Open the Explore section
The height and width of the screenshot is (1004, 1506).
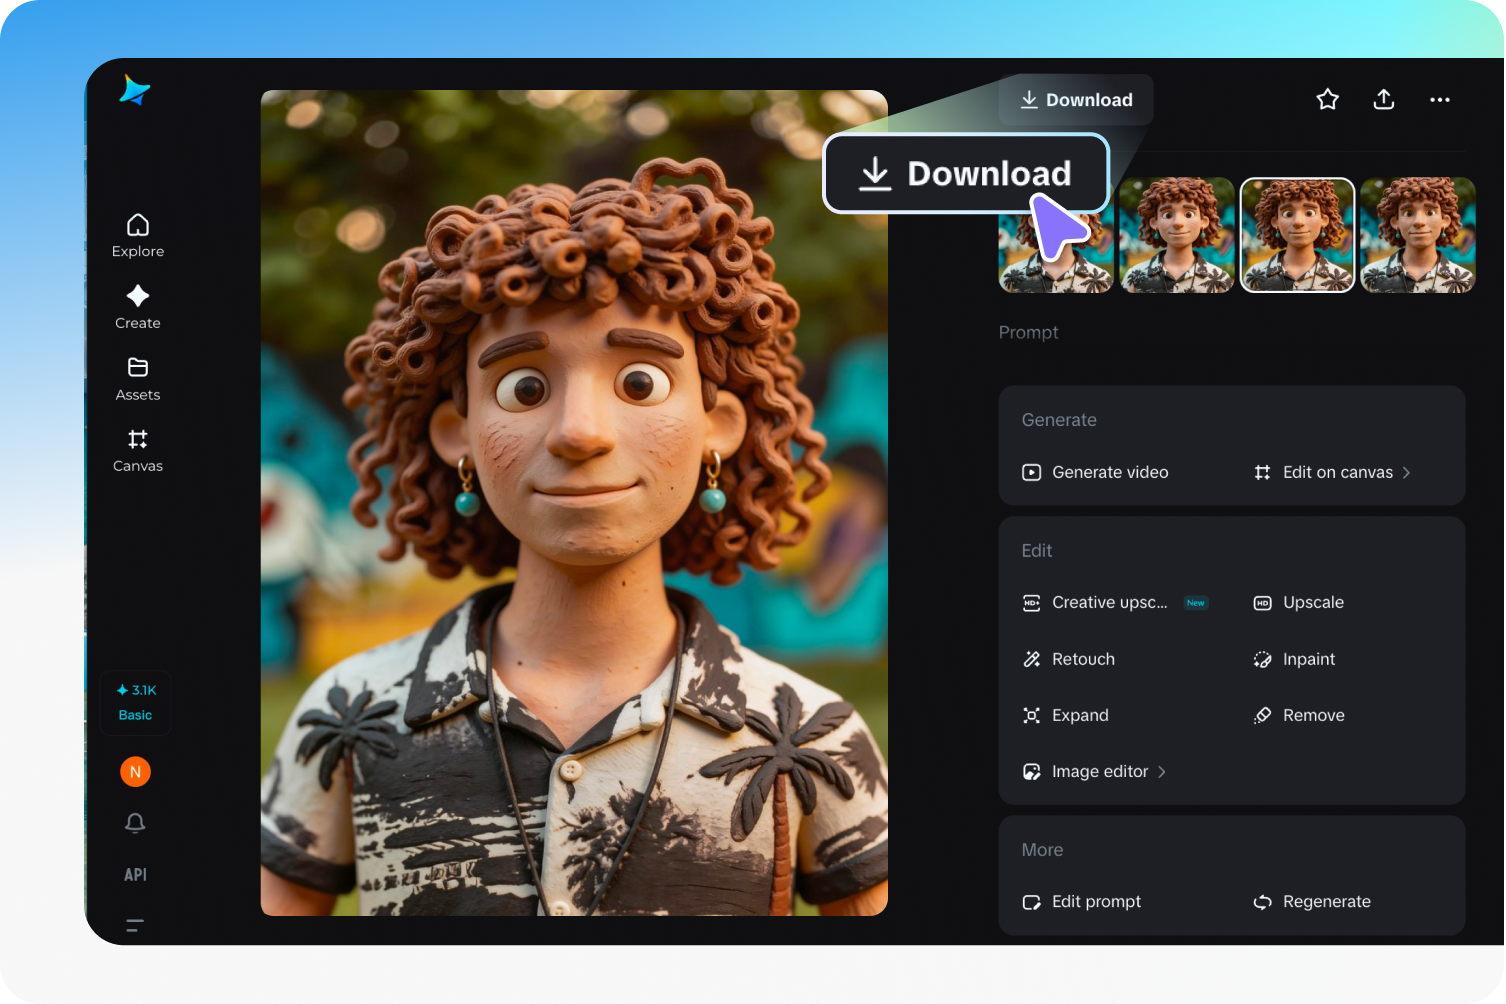137,234
